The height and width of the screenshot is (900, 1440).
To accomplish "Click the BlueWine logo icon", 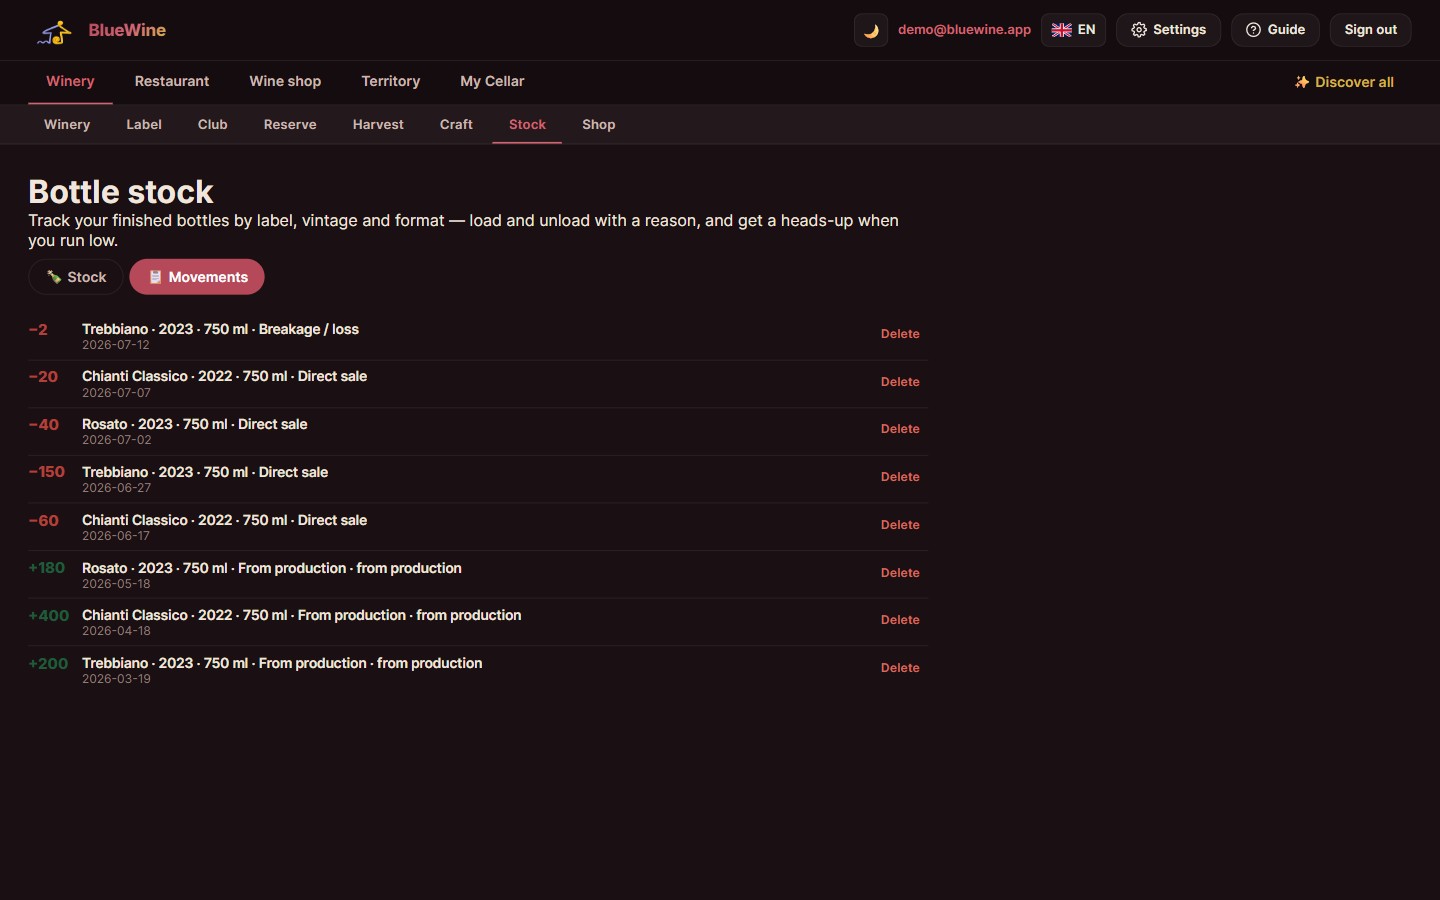I will click(x=55, y=31).
